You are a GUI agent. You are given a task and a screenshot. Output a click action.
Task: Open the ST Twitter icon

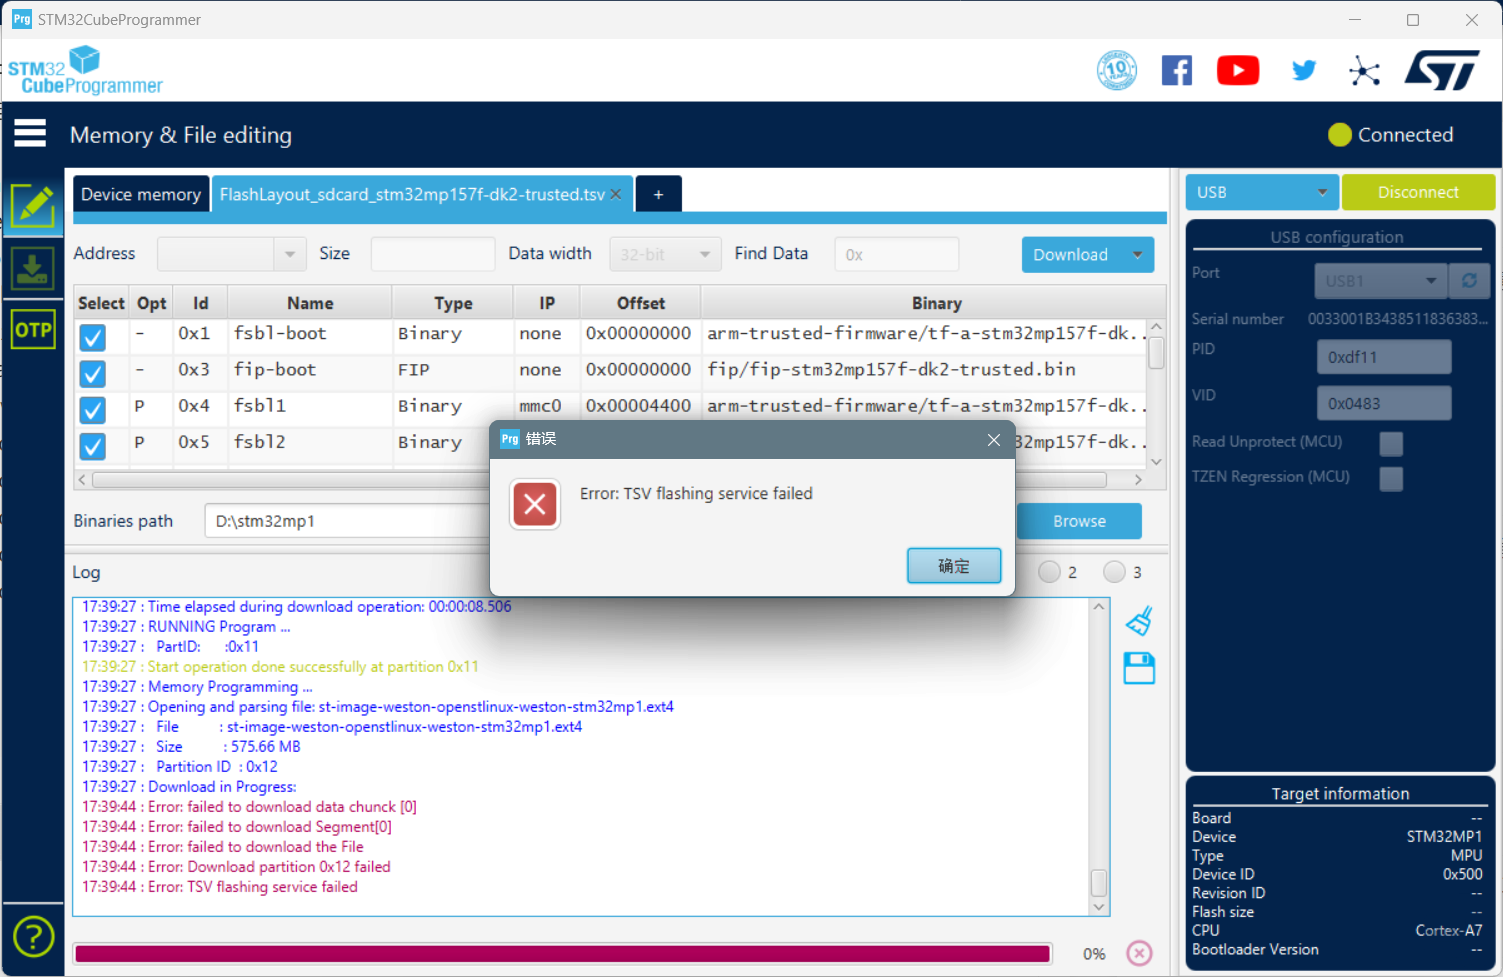tap(1304, 70)
